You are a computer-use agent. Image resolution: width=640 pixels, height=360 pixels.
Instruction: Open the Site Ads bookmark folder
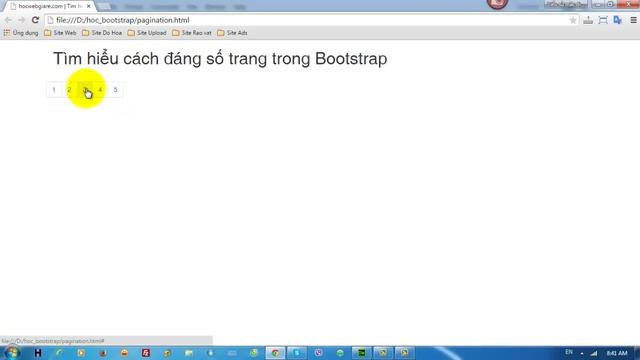click(232, 33)
